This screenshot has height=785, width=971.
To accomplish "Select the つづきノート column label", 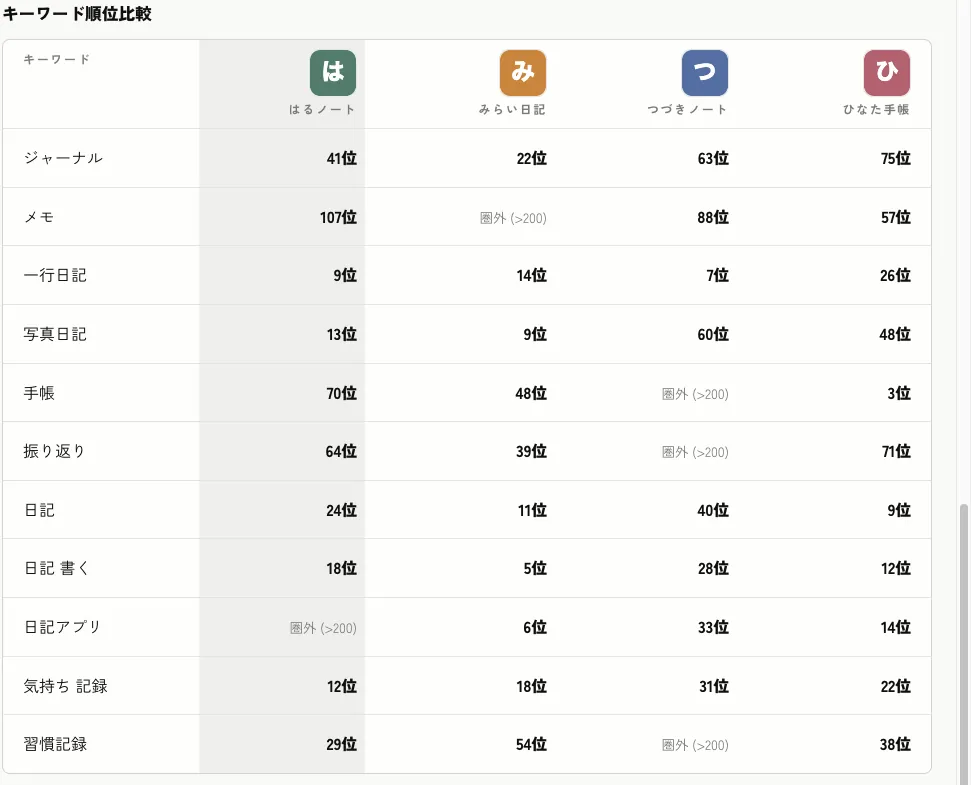I will pos(687,110).
